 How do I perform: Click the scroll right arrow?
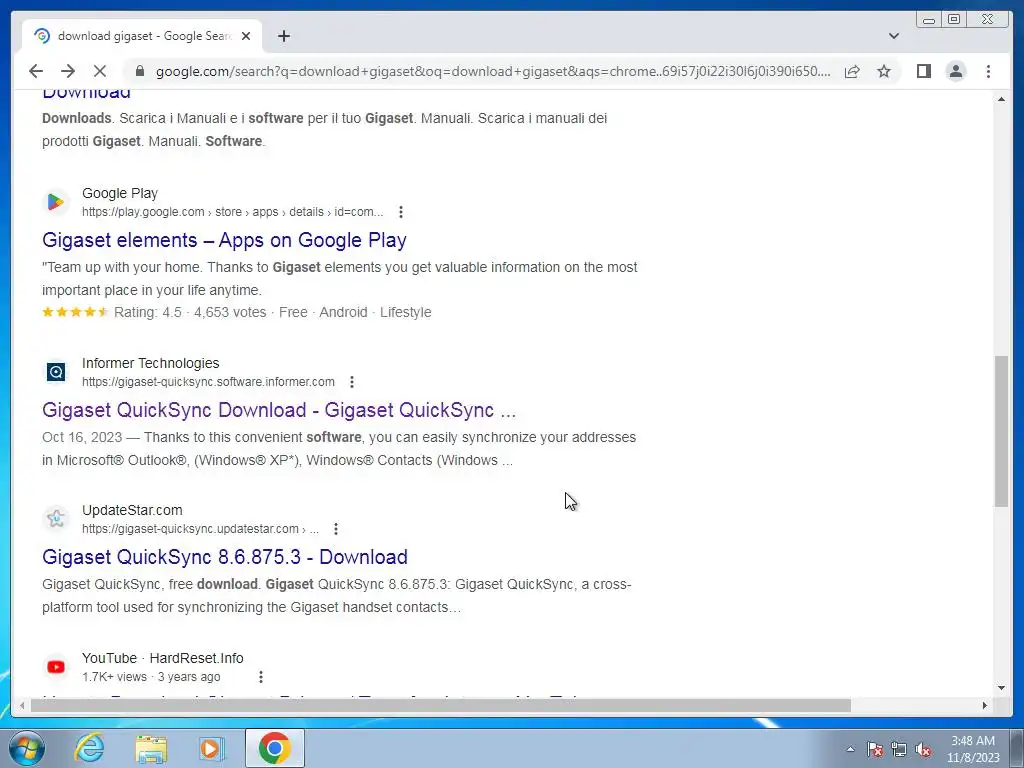click(985, 705)
